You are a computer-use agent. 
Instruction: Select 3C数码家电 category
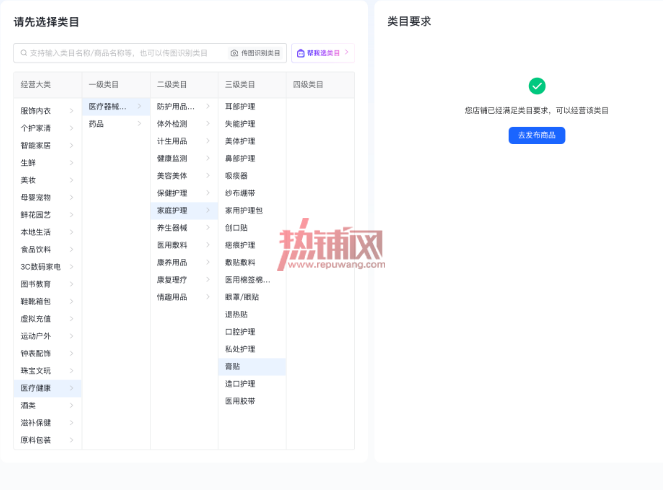click(47, 267)
